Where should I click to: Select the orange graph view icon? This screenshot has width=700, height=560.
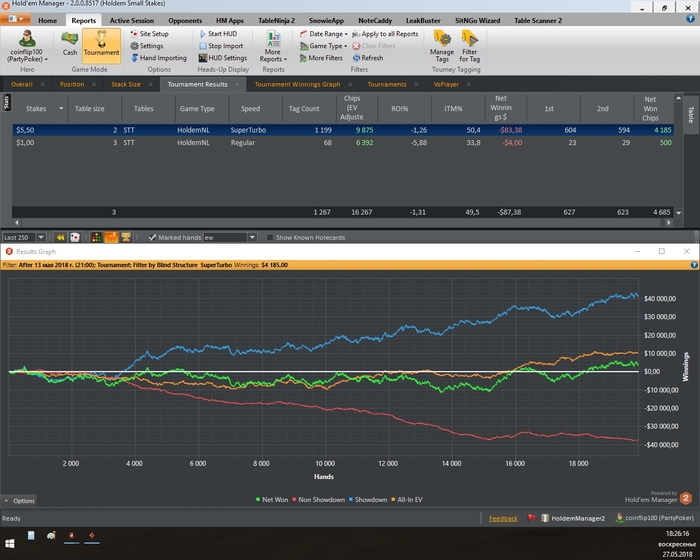[x=111, y=237]
